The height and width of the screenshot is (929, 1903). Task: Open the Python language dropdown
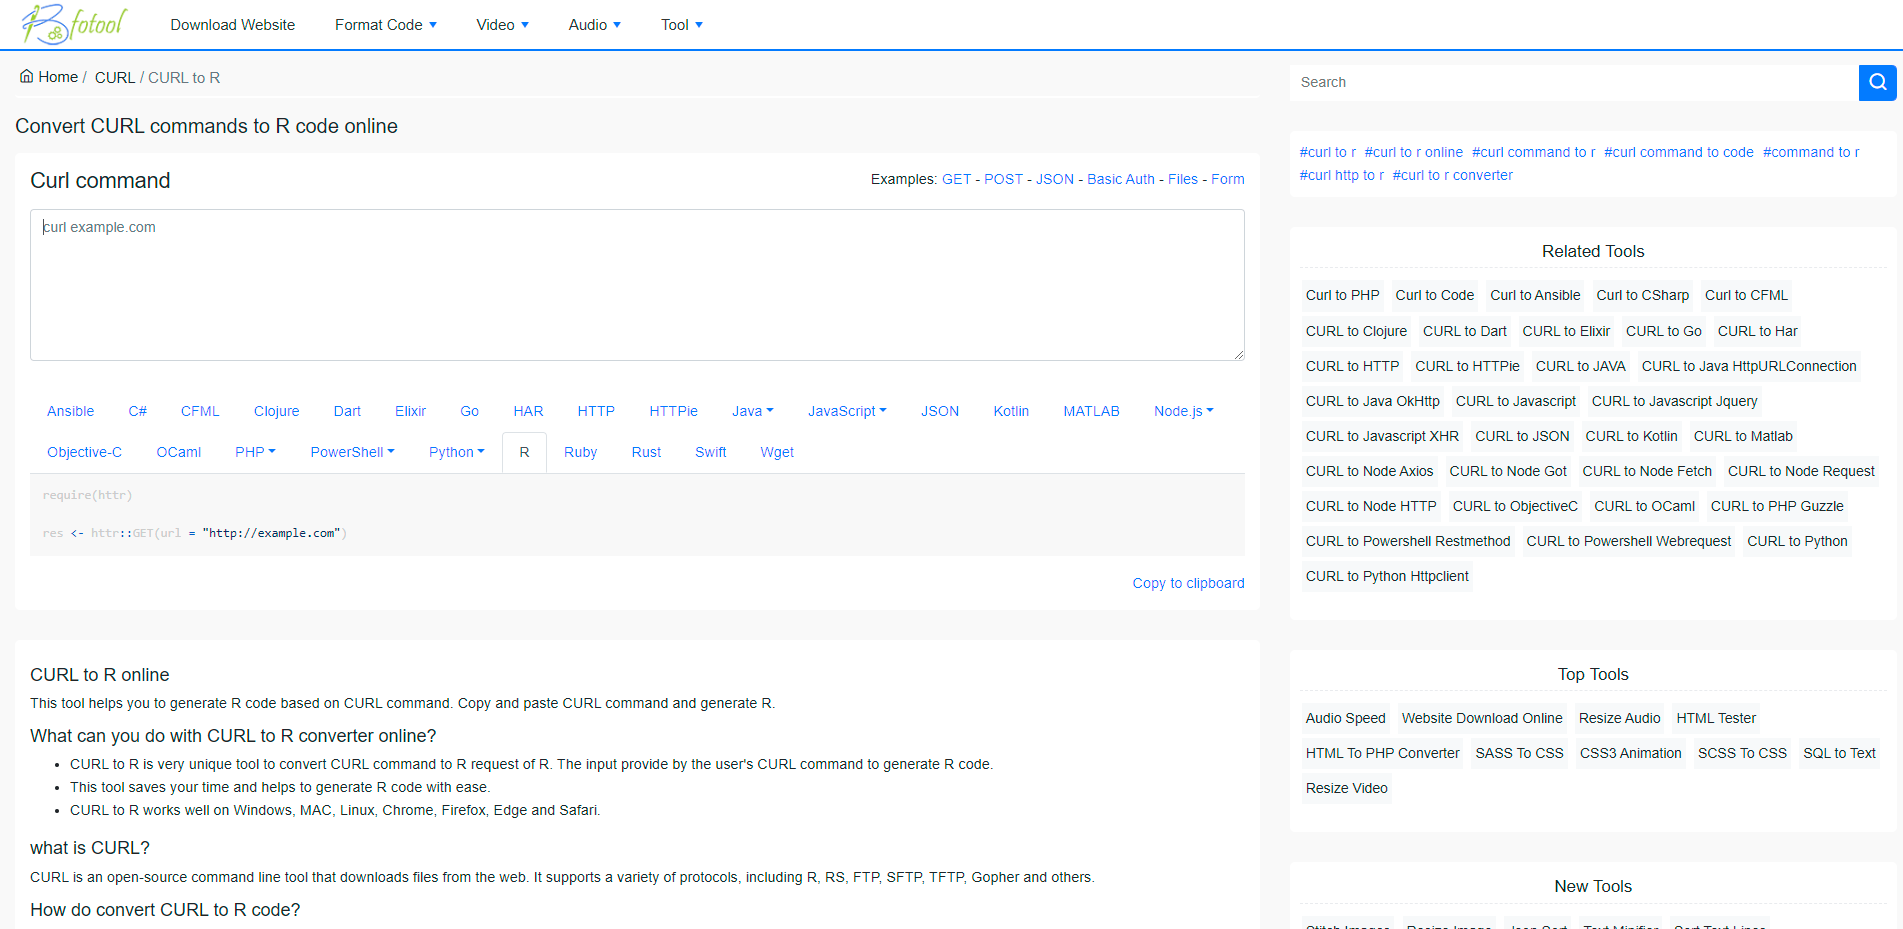[x=456, y=452]
